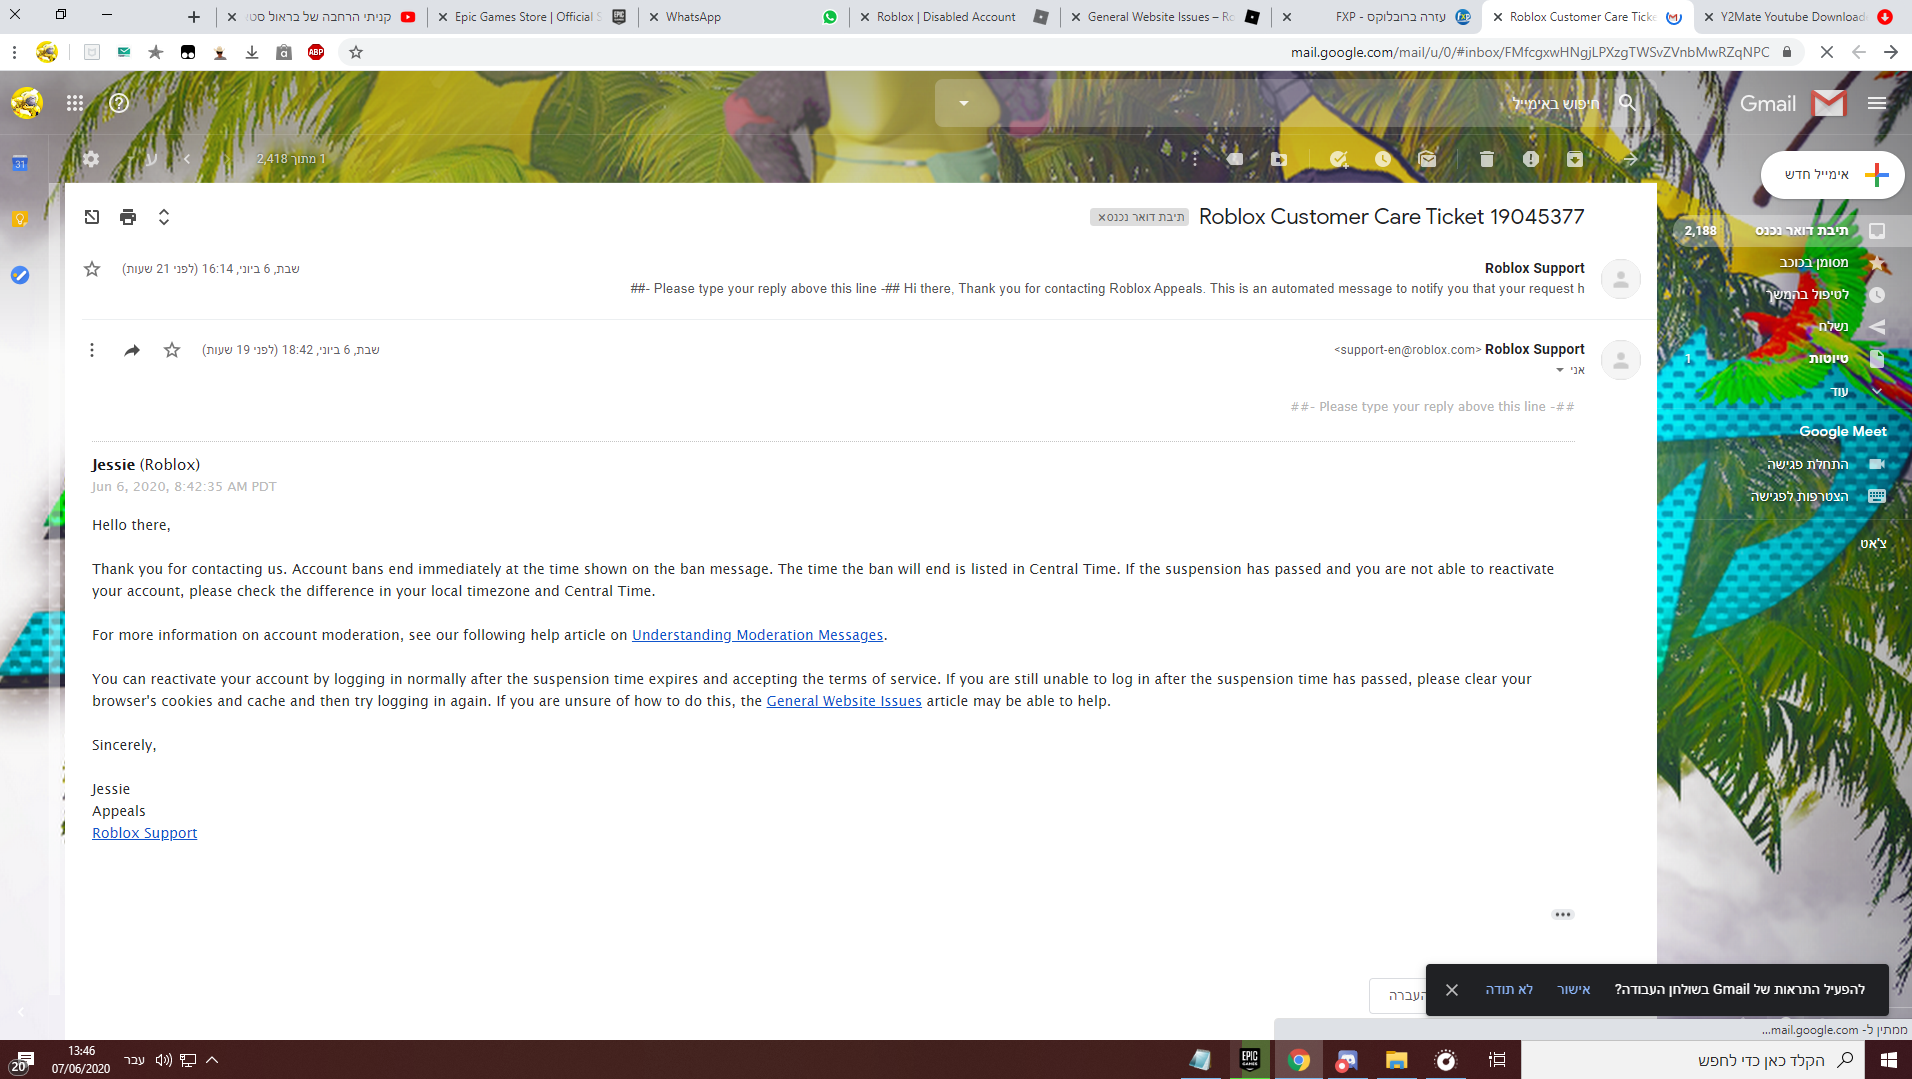Open Roblox Support signature link
1912x1079 pixels.
point(144,833)
